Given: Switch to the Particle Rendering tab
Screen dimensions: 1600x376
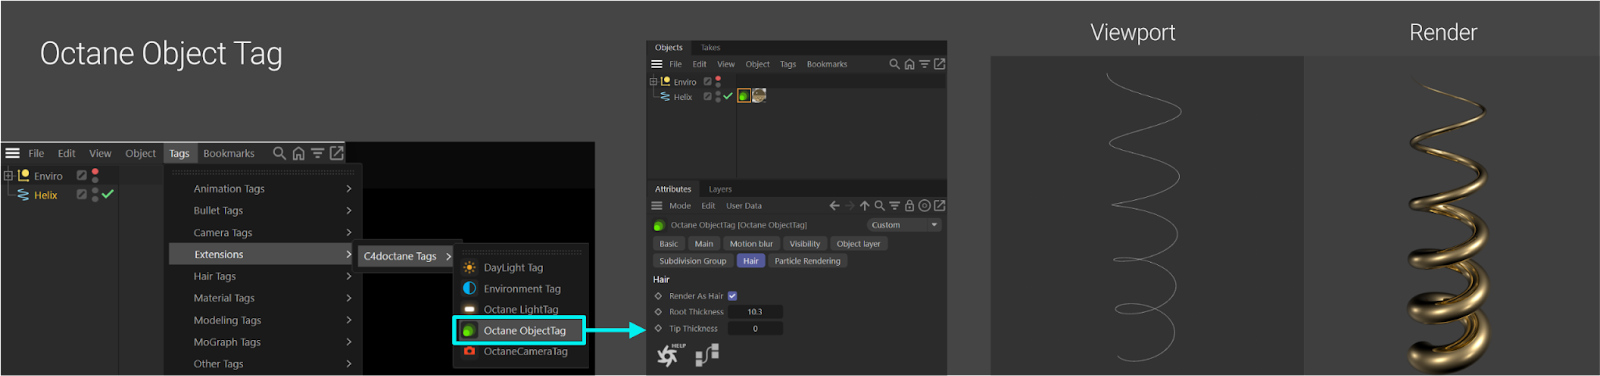Looking at the screenshot, I should 807,261.
